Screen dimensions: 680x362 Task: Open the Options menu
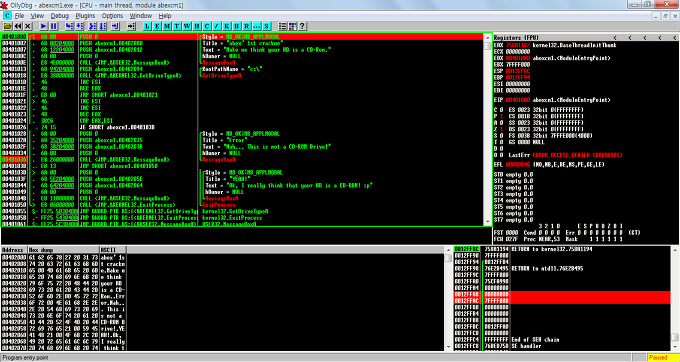(112, 16)
